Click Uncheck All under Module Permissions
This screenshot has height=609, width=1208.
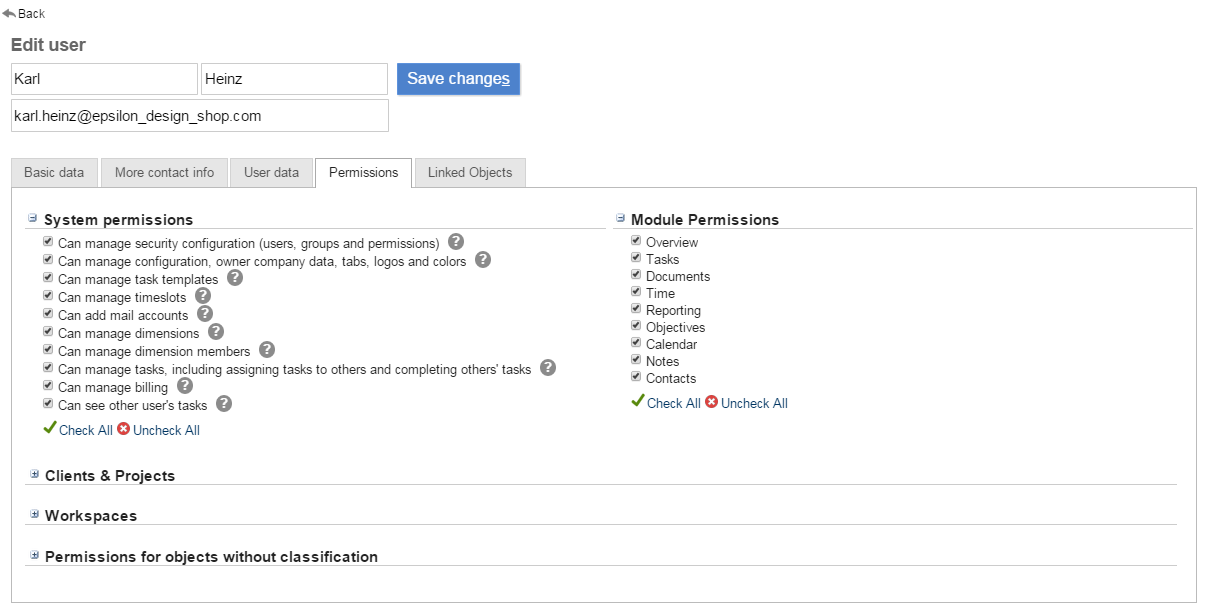[x=753, y=403]
